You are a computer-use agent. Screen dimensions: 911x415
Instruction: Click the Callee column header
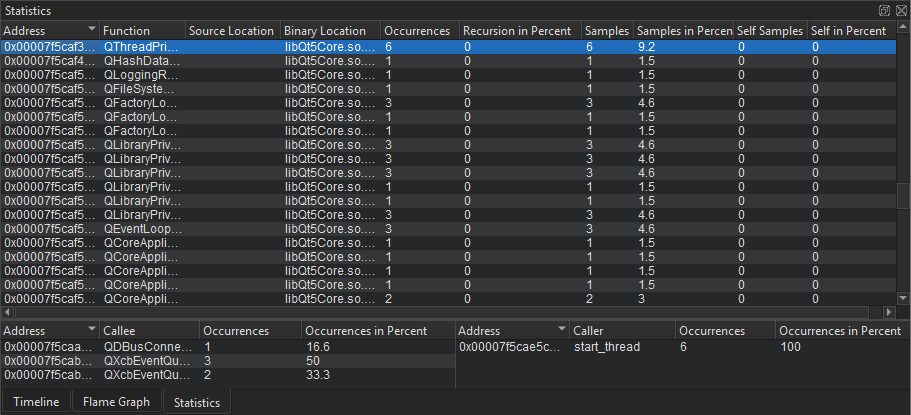(147, 330)
